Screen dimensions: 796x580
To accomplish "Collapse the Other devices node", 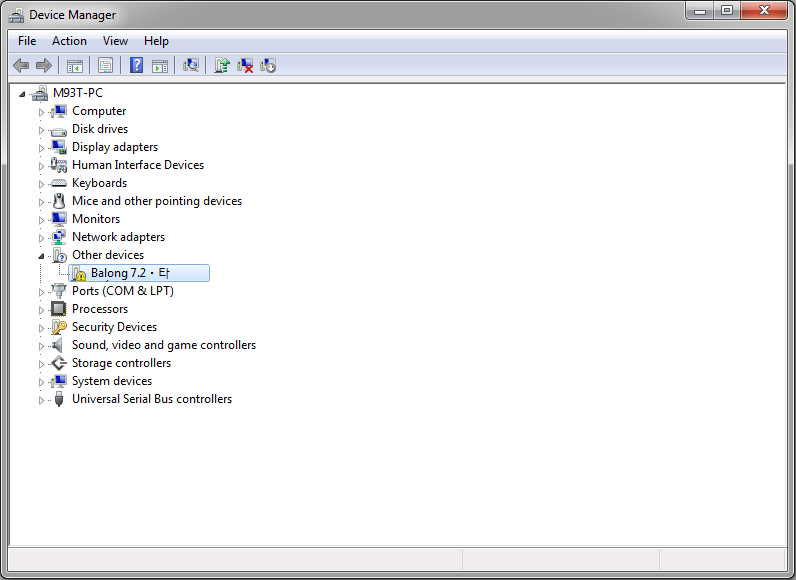I will 42,255.
